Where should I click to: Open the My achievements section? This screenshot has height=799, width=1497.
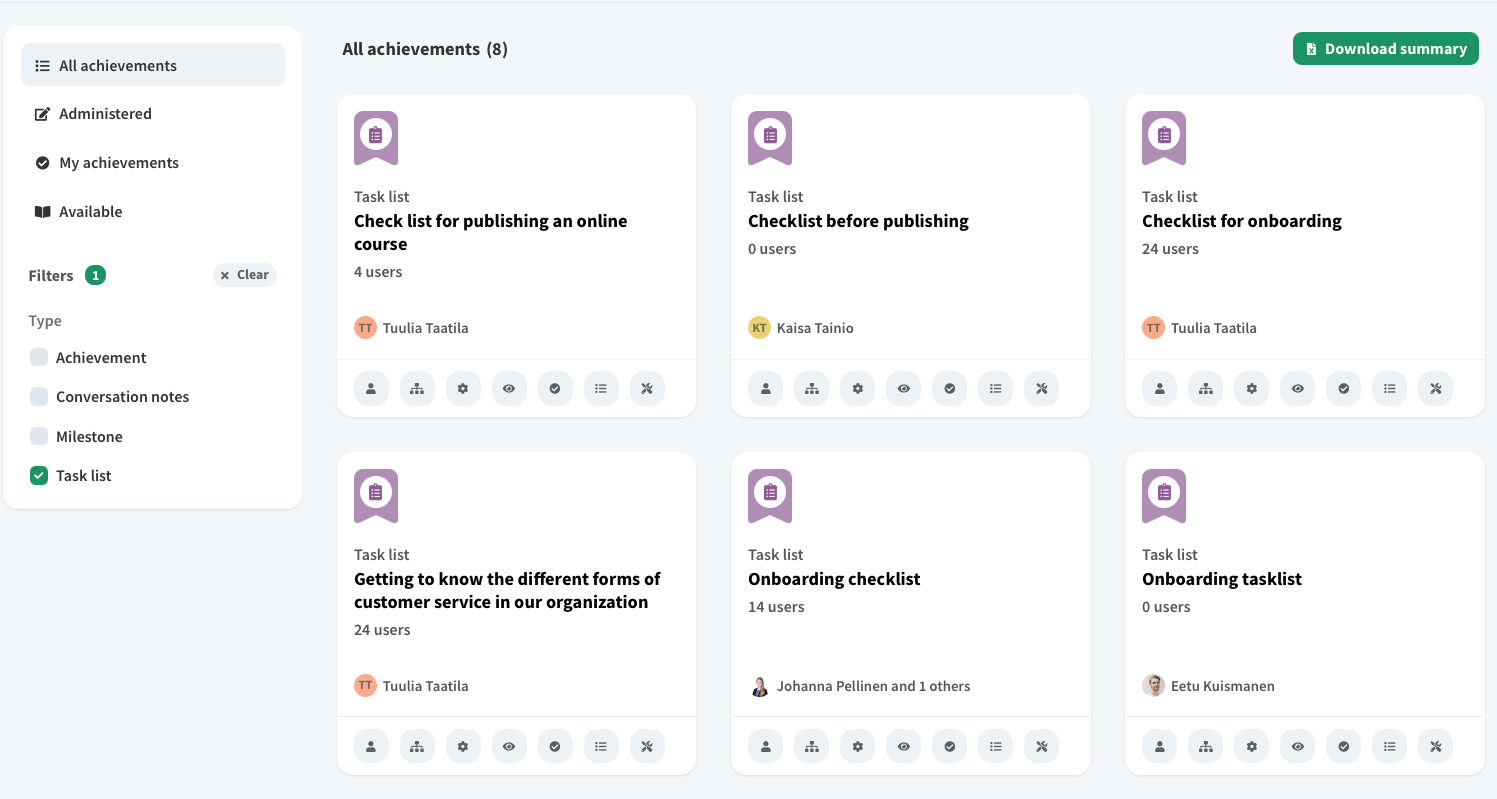pos(120,162)
